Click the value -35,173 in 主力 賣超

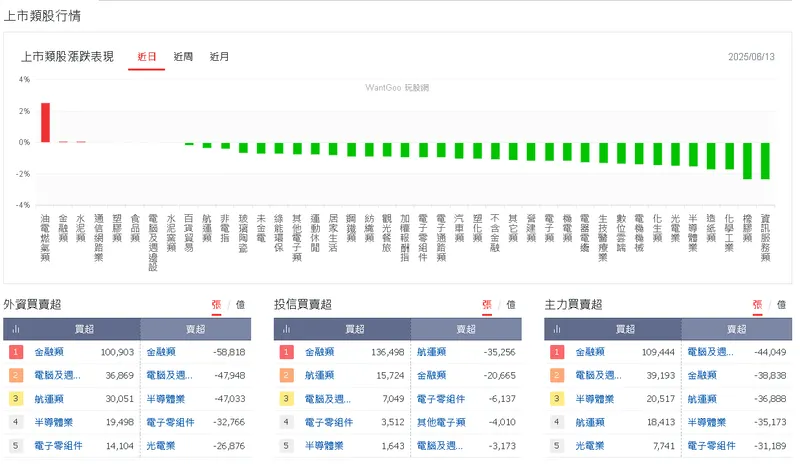(770, 422)
